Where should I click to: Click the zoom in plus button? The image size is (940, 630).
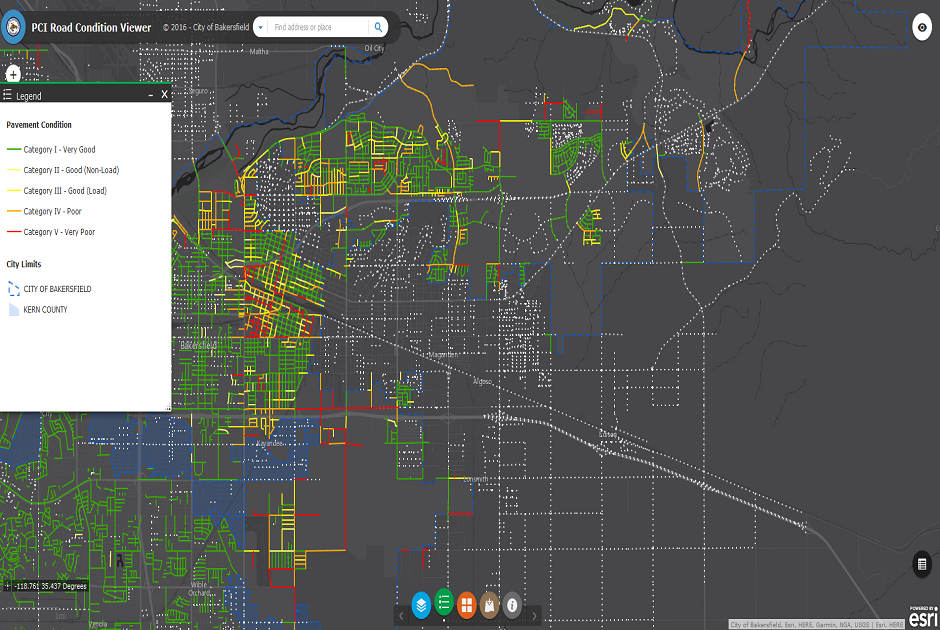[x=13, y=74]
